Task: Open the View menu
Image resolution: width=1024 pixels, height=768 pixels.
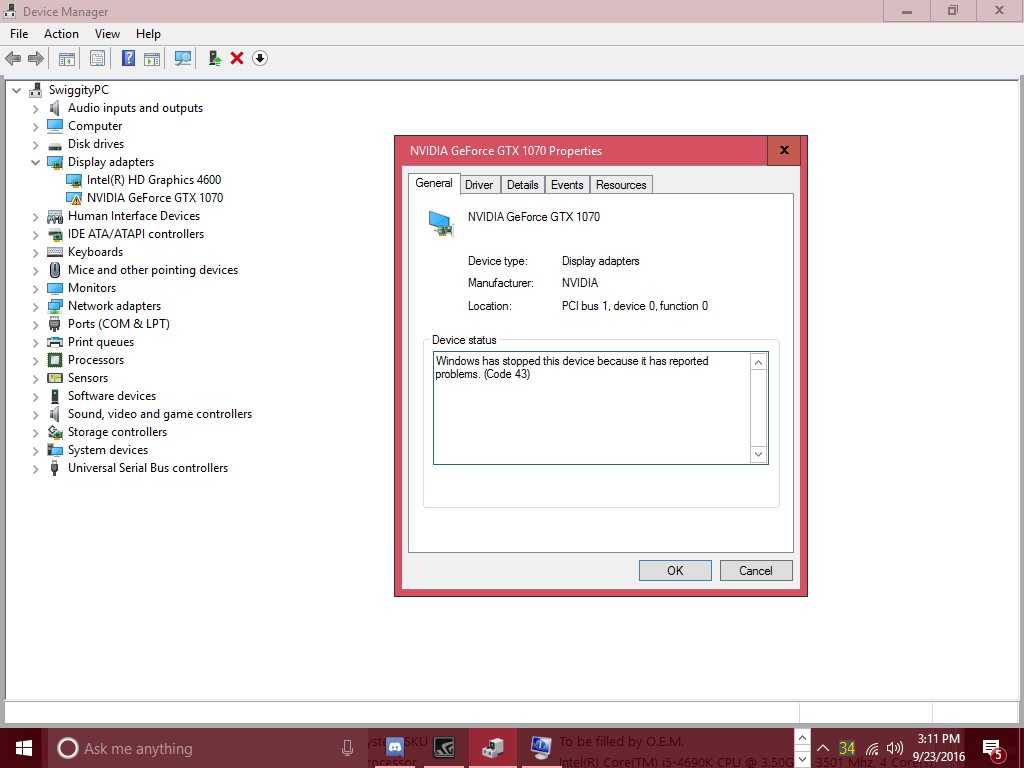Action: pyautogui.click(x=107, y=34)
